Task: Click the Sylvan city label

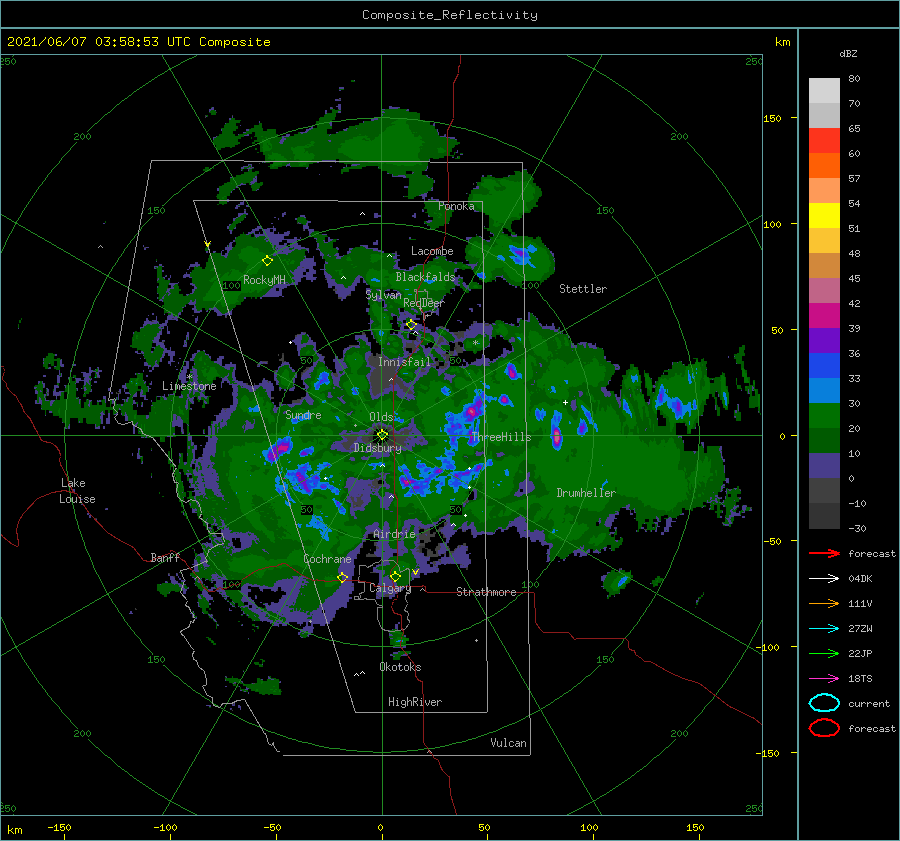Action: click(x=383, y=295)
